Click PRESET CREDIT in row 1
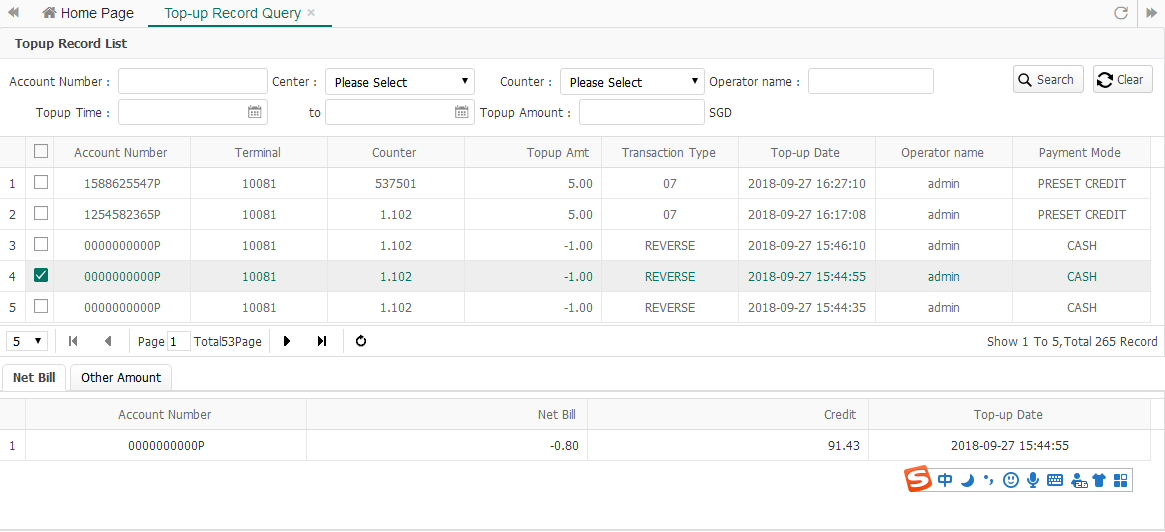Screen dimensions: 1165x532 point(1082,184)
